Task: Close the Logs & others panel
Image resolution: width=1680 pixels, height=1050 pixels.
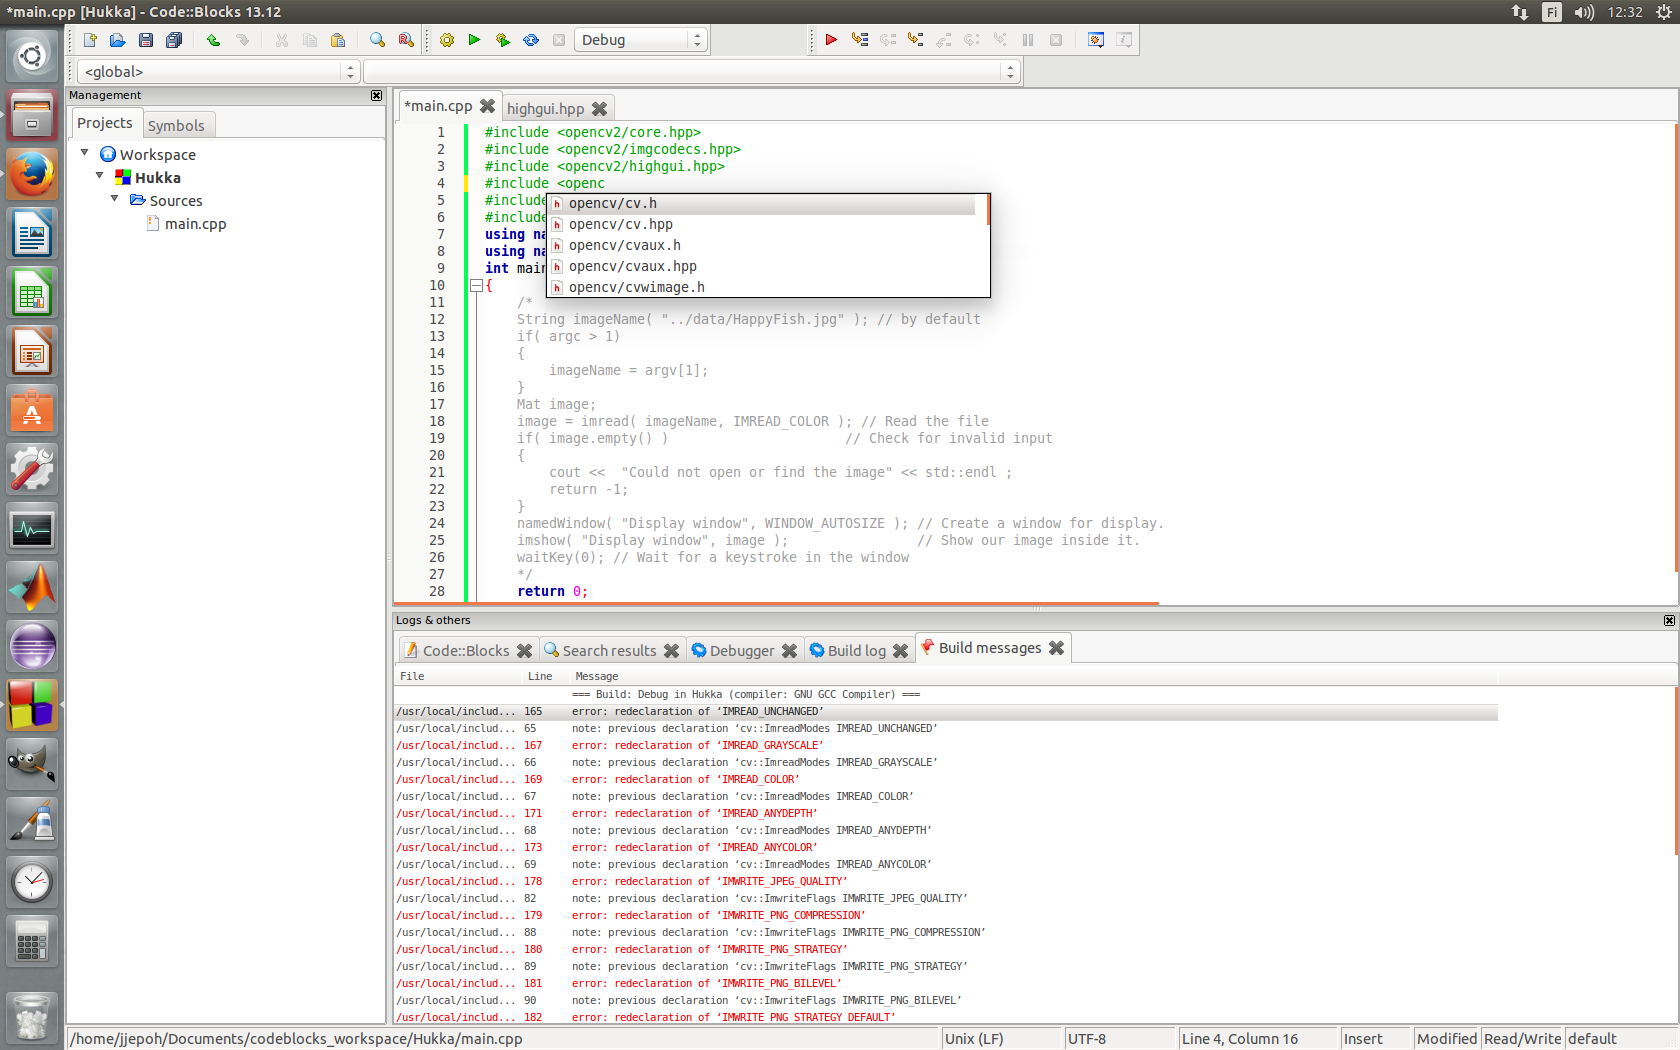Action: tap(1669, 620)
